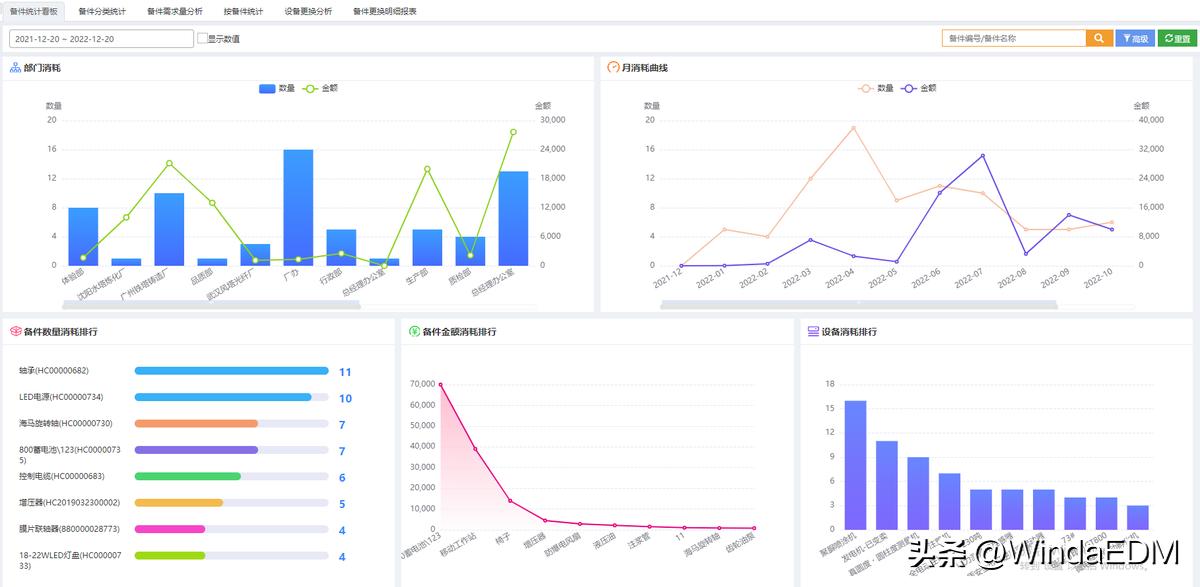Image resolution: width=1200 pixels, height=587 pixels.
Task: Focus the 备件编号/备件名称 search field
Action: (1013, 39)
